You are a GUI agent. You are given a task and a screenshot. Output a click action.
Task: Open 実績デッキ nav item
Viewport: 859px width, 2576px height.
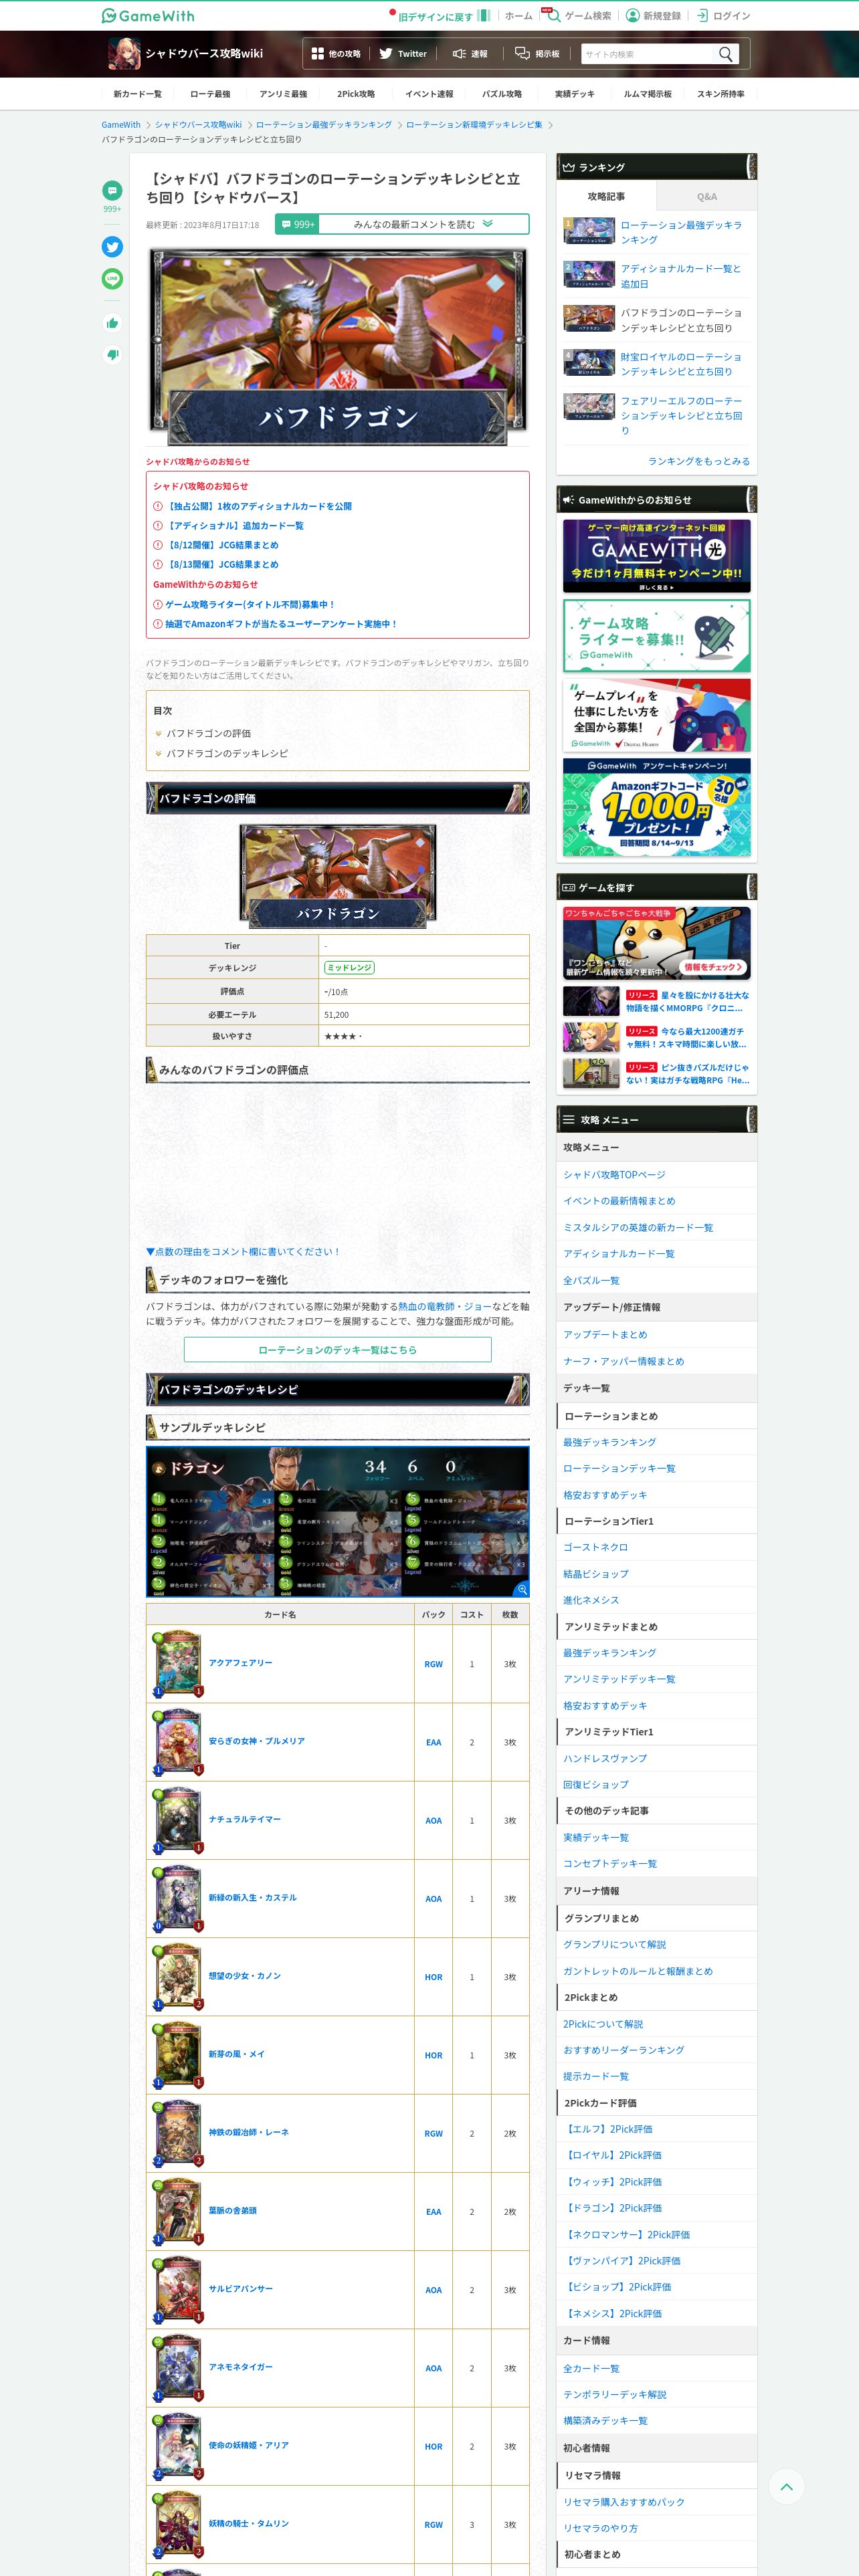pyautogui.click(x=575, y=94)
